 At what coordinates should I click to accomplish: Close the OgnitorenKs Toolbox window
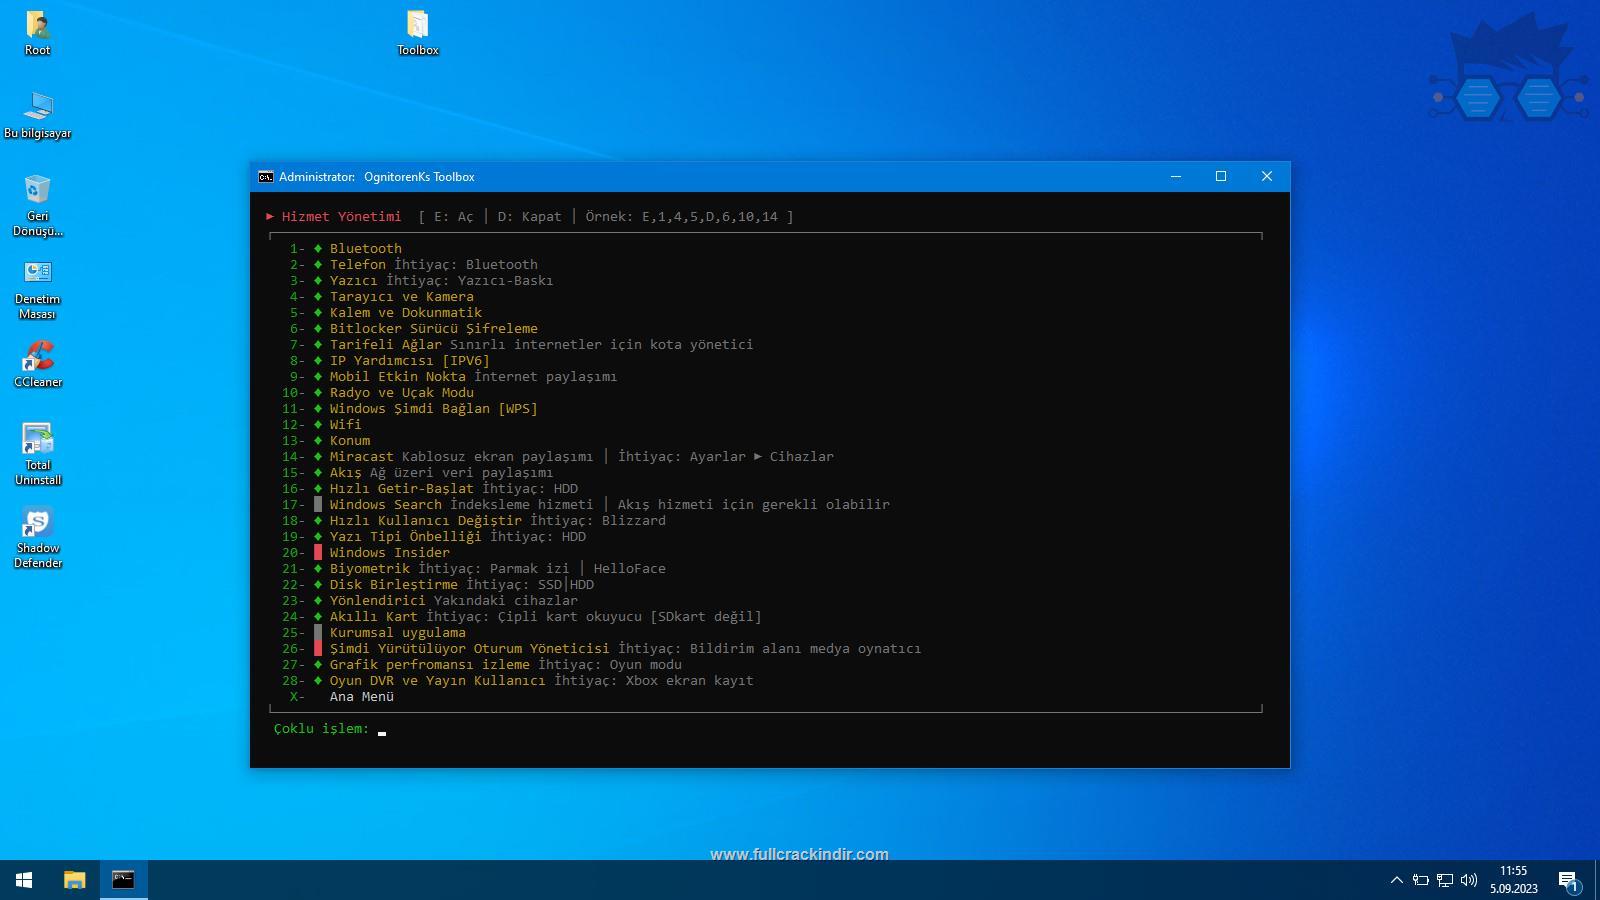tap(1267, 176)
